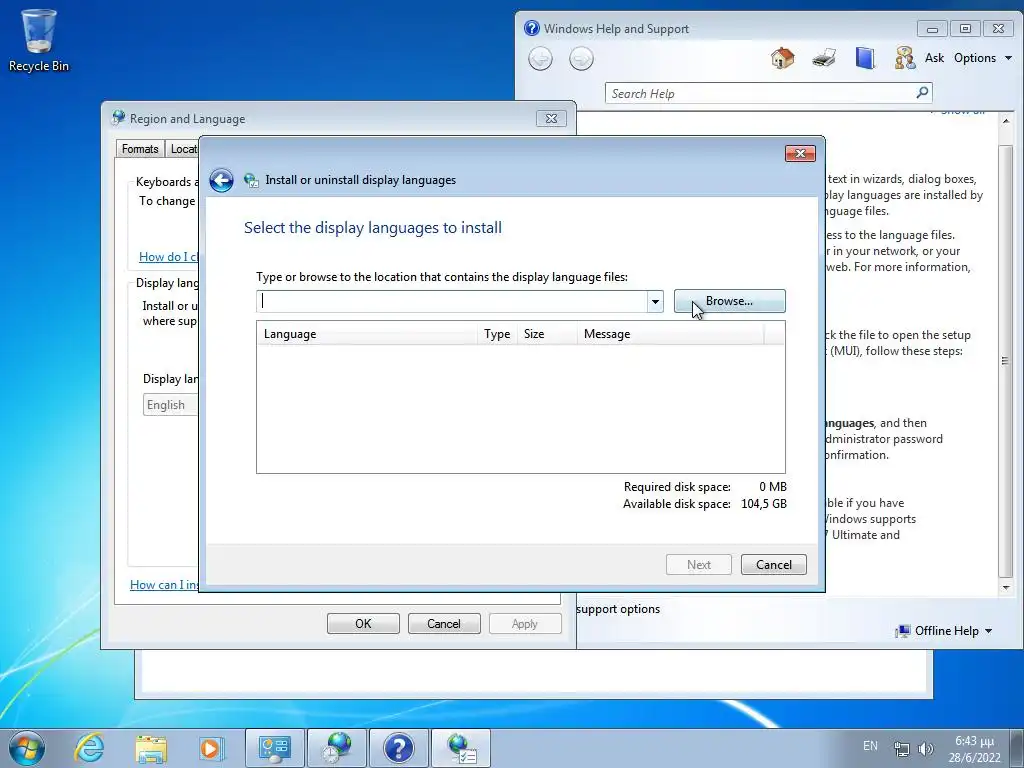The height and width of the screenshot is (768, 1024).
Task: Open the Options menu in Help window
Action: coord(982,58)
